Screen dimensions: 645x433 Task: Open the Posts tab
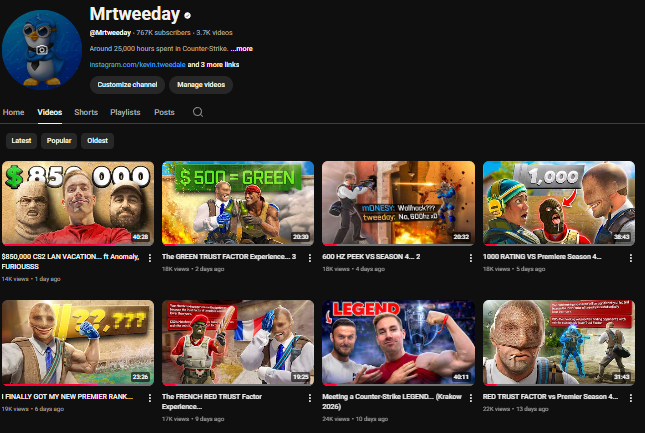[x=164, y=112]
